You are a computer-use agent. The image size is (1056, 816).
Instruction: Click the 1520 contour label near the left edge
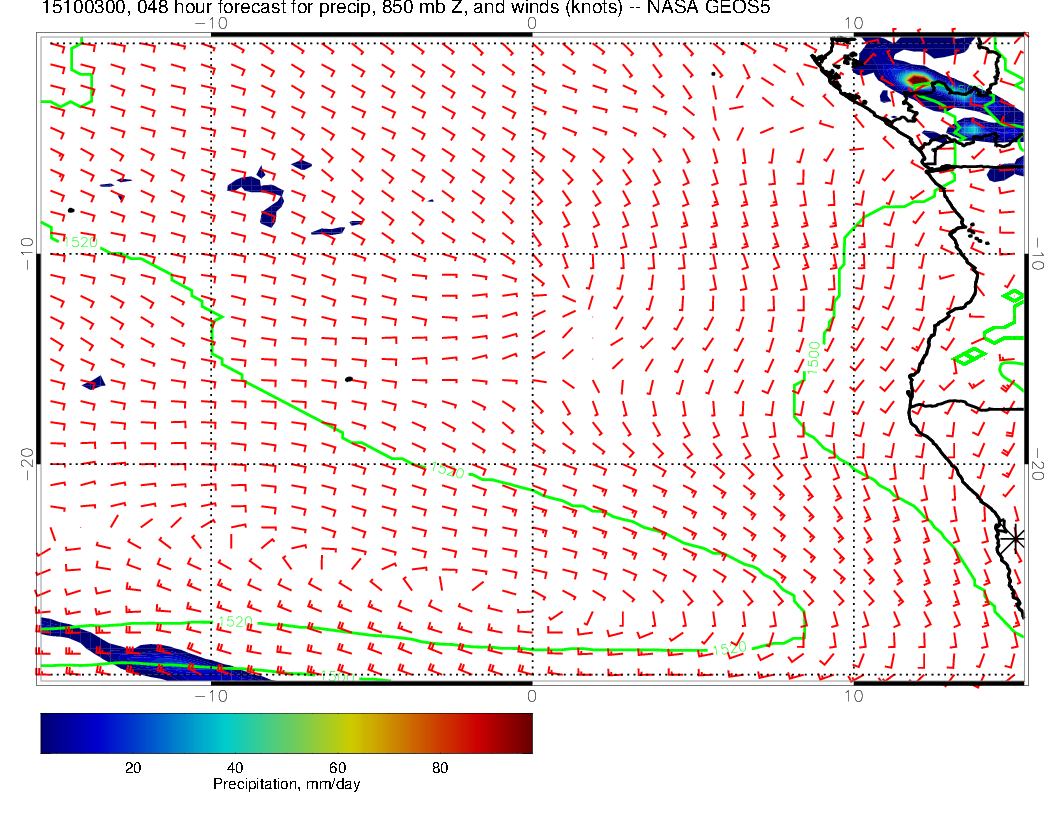pyautogui.click(x=80, y=242)
